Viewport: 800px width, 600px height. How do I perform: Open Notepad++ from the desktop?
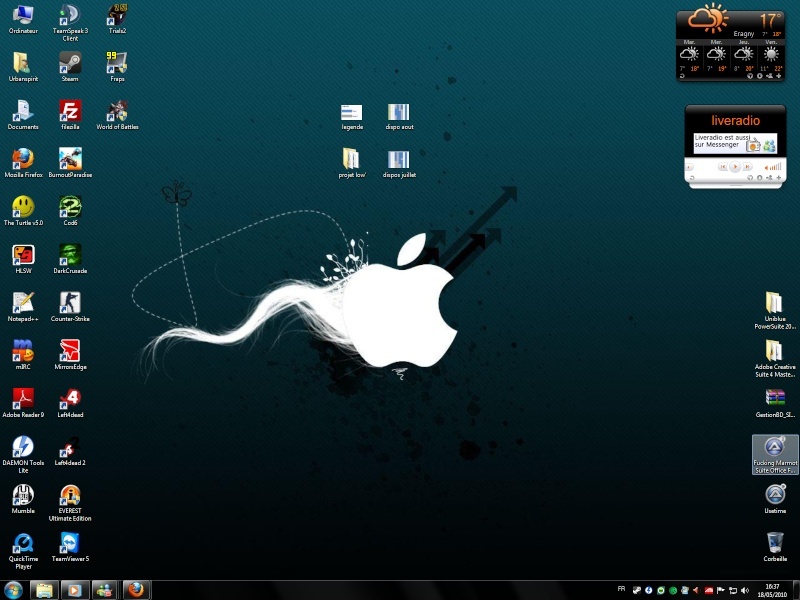(x=23, y=307)
